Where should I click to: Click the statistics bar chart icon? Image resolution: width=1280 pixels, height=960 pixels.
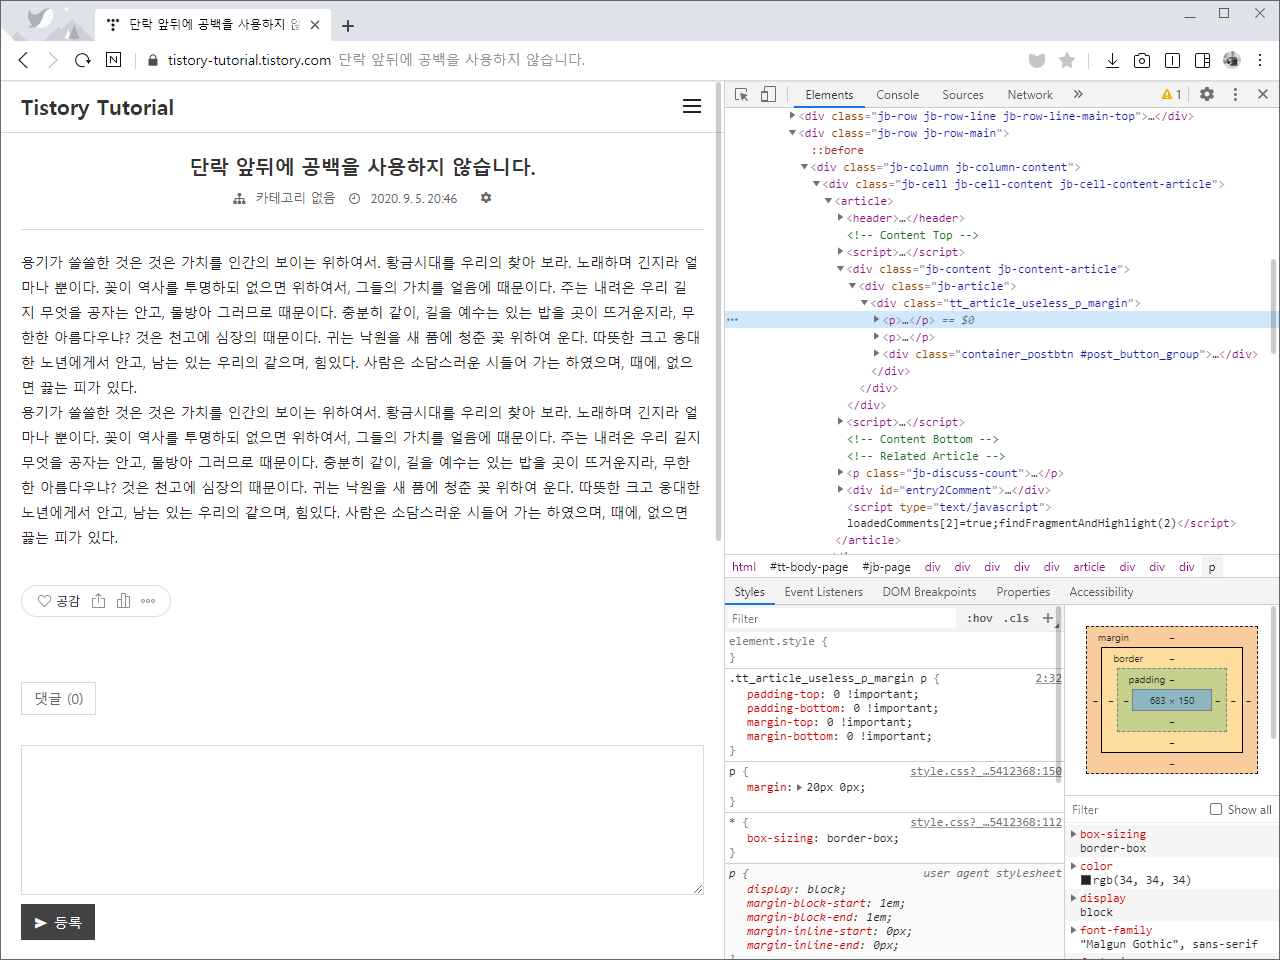pyautogui.click(x=123, y=601)
